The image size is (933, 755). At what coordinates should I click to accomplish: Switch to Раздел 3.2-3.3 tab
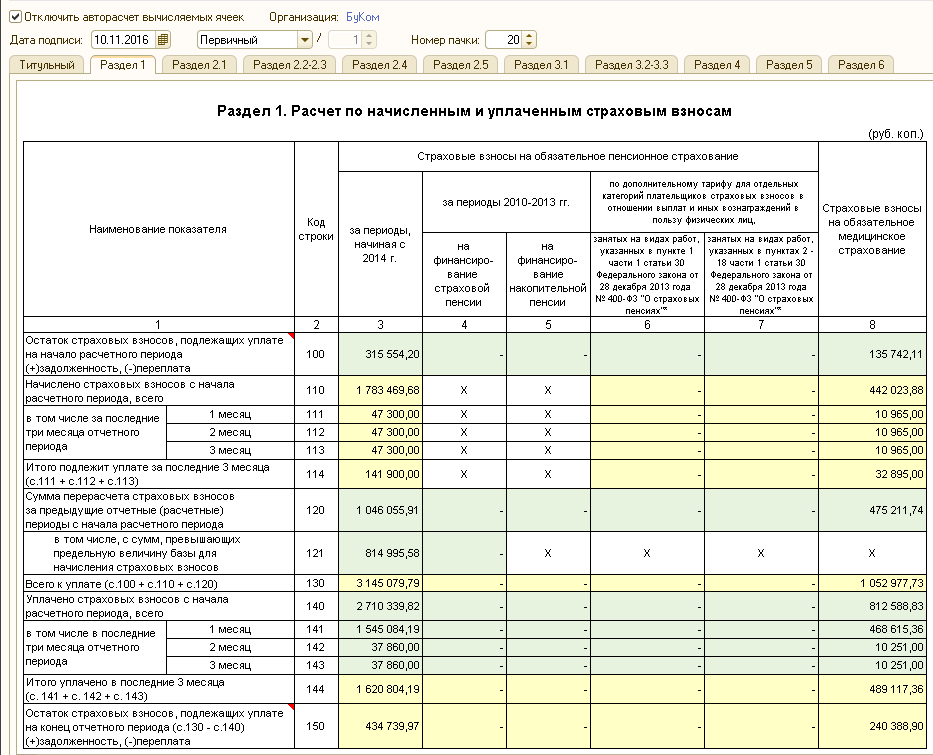coord(631,65)
